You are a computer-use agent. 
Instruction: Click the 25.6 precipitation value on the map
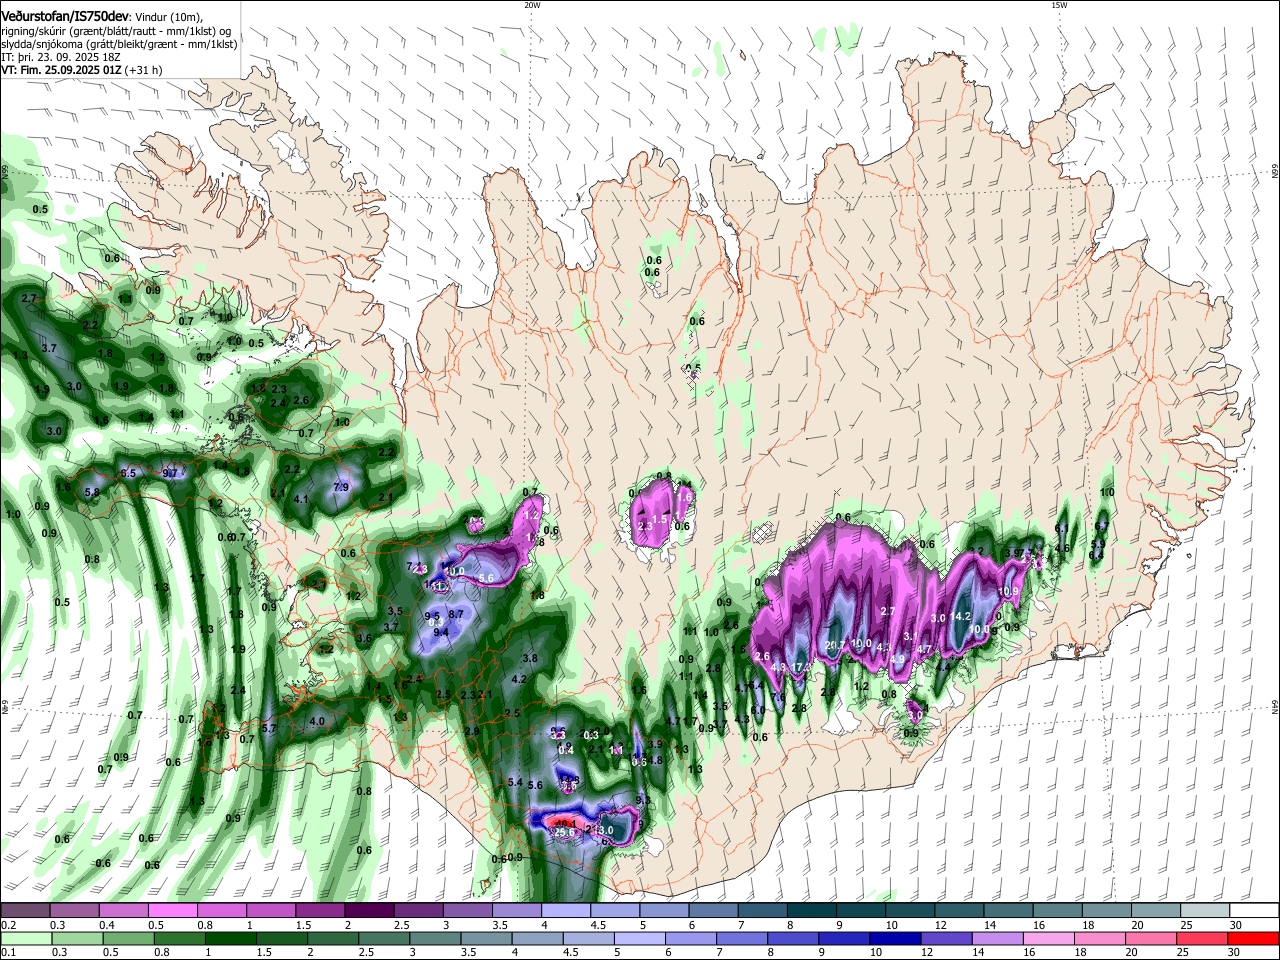tap(565, 832)
